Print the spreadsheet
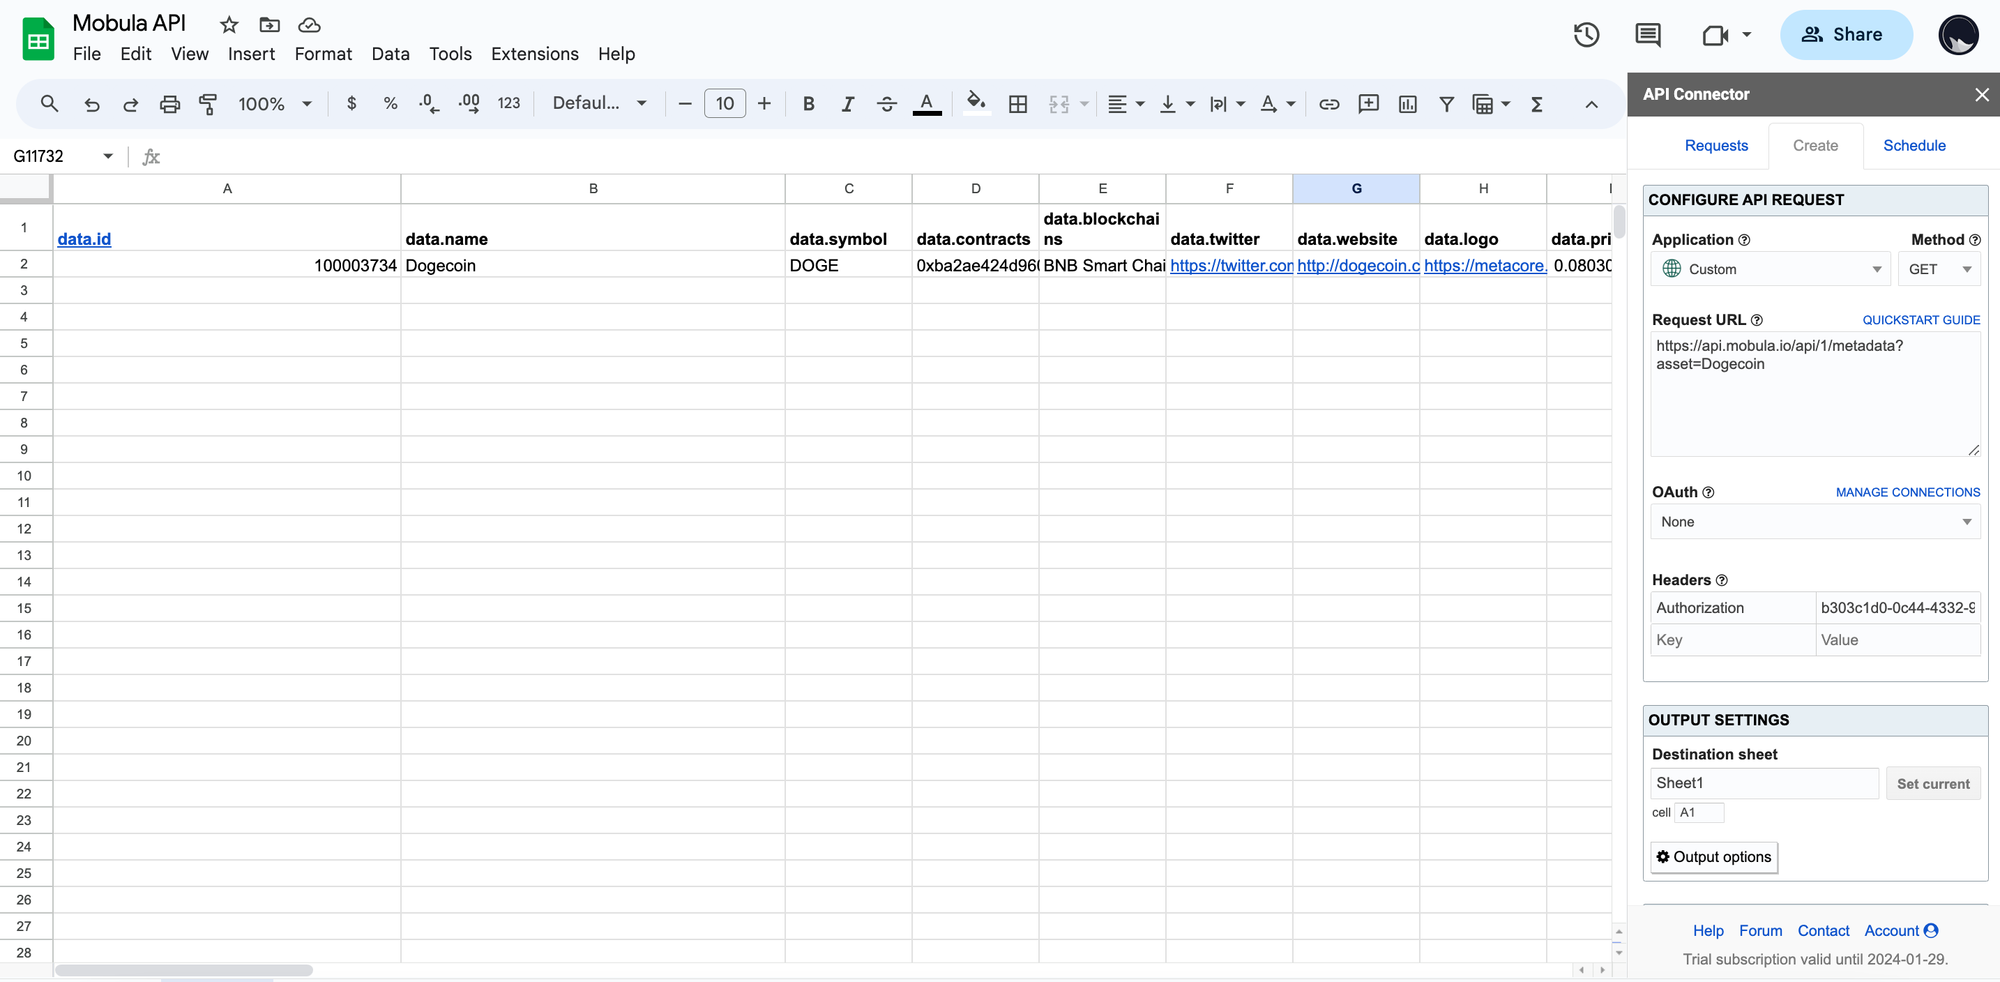 pos(170,104)
